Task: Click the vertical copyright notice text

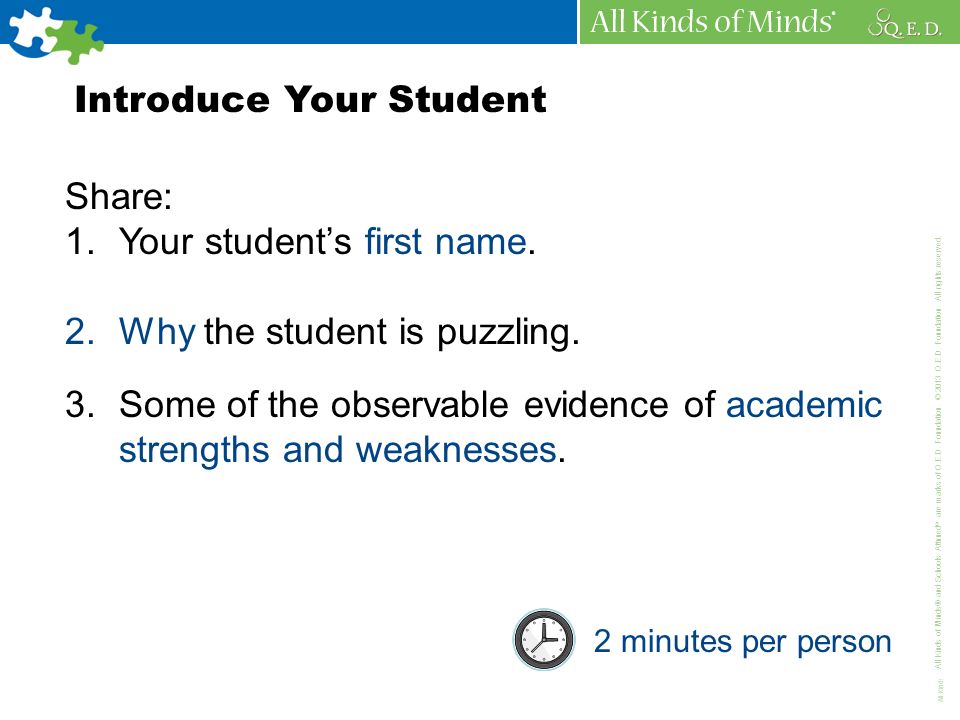Action: (939, 468)
